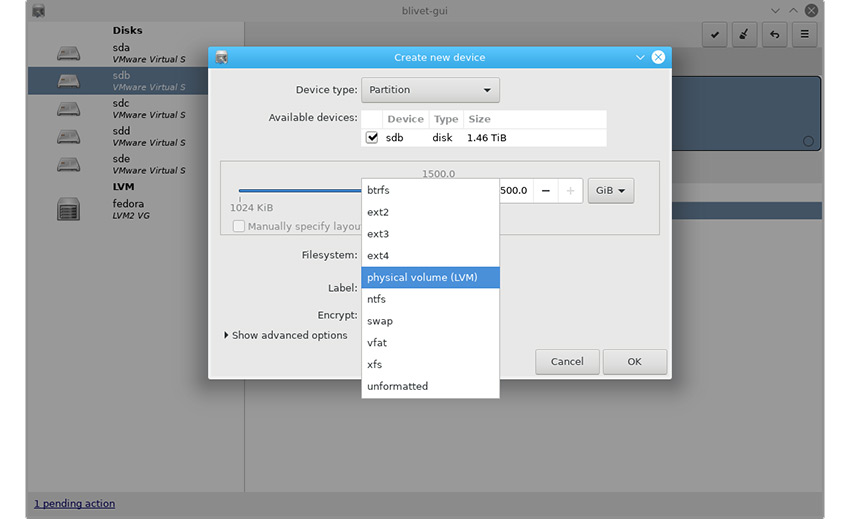
Task: Decrease size with the minus stepper button
Action: pyautogui.click(x=545, y=190)
